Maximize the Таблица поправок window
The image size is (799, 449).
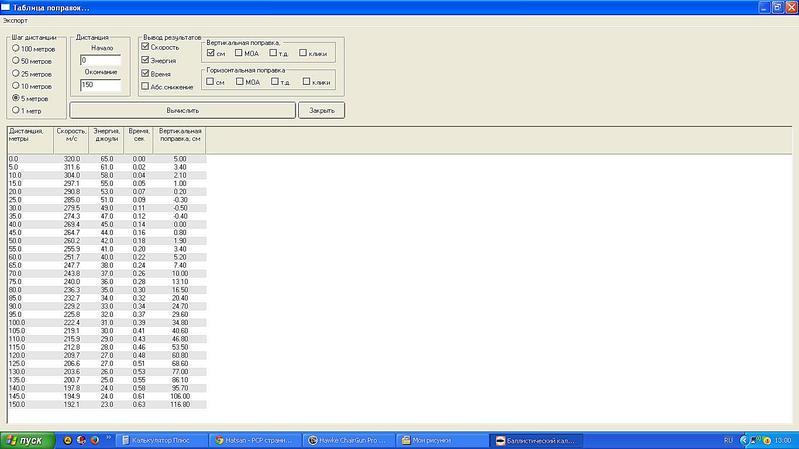(778, 7)
